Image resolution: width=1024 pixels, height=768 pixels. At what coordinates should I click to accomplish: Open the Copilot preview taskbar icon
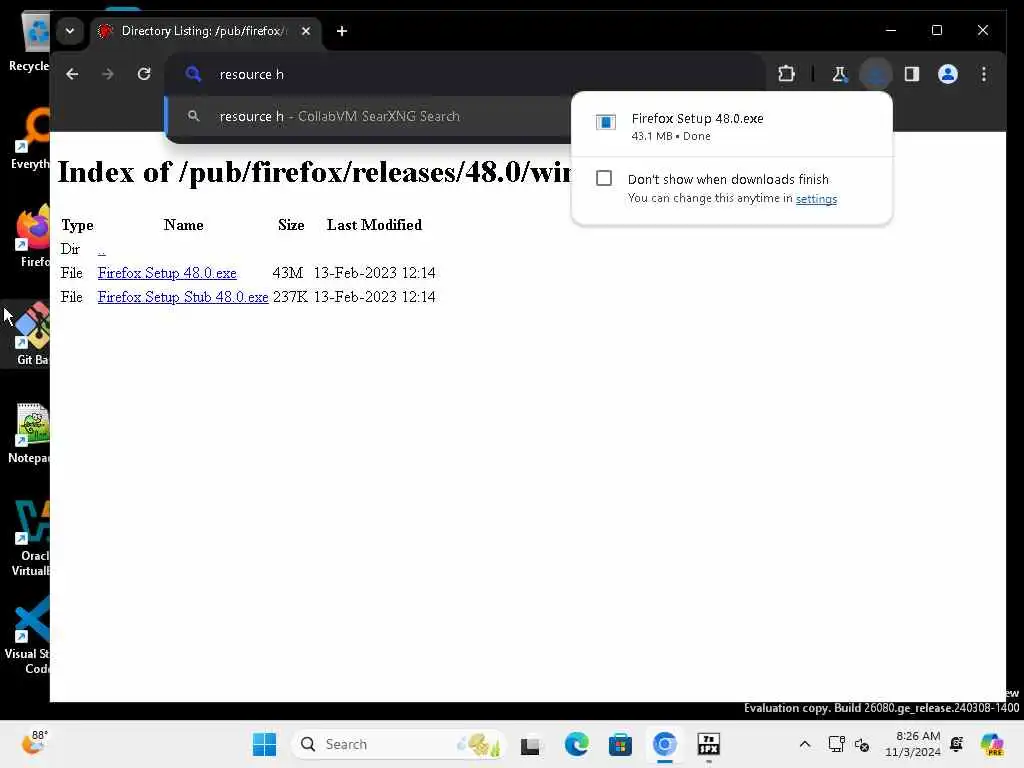pos(992,744)
